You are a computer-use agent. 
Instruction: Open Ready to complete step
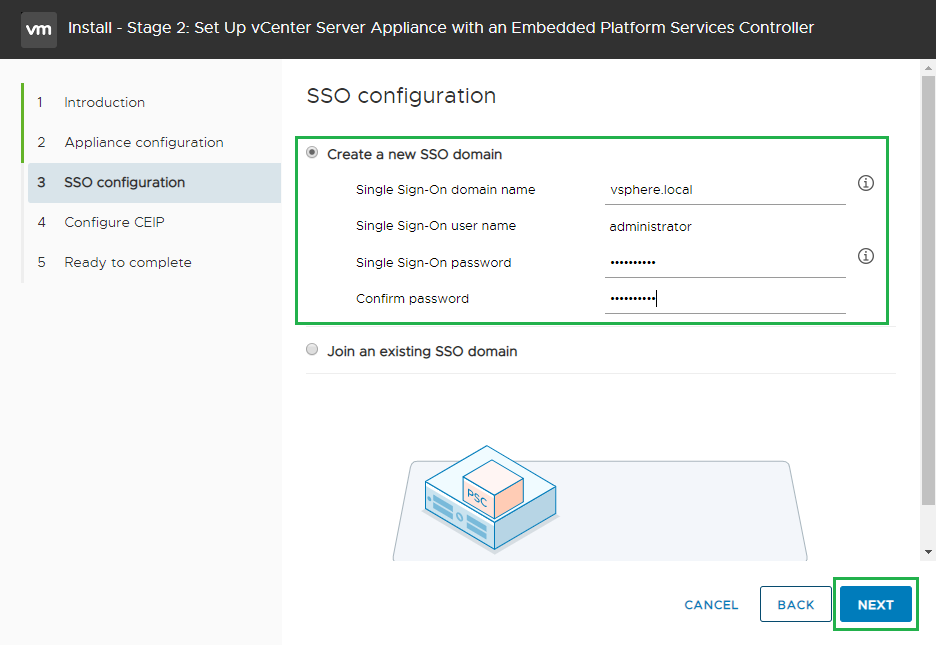pyautogui.click(x=127, y=262)
